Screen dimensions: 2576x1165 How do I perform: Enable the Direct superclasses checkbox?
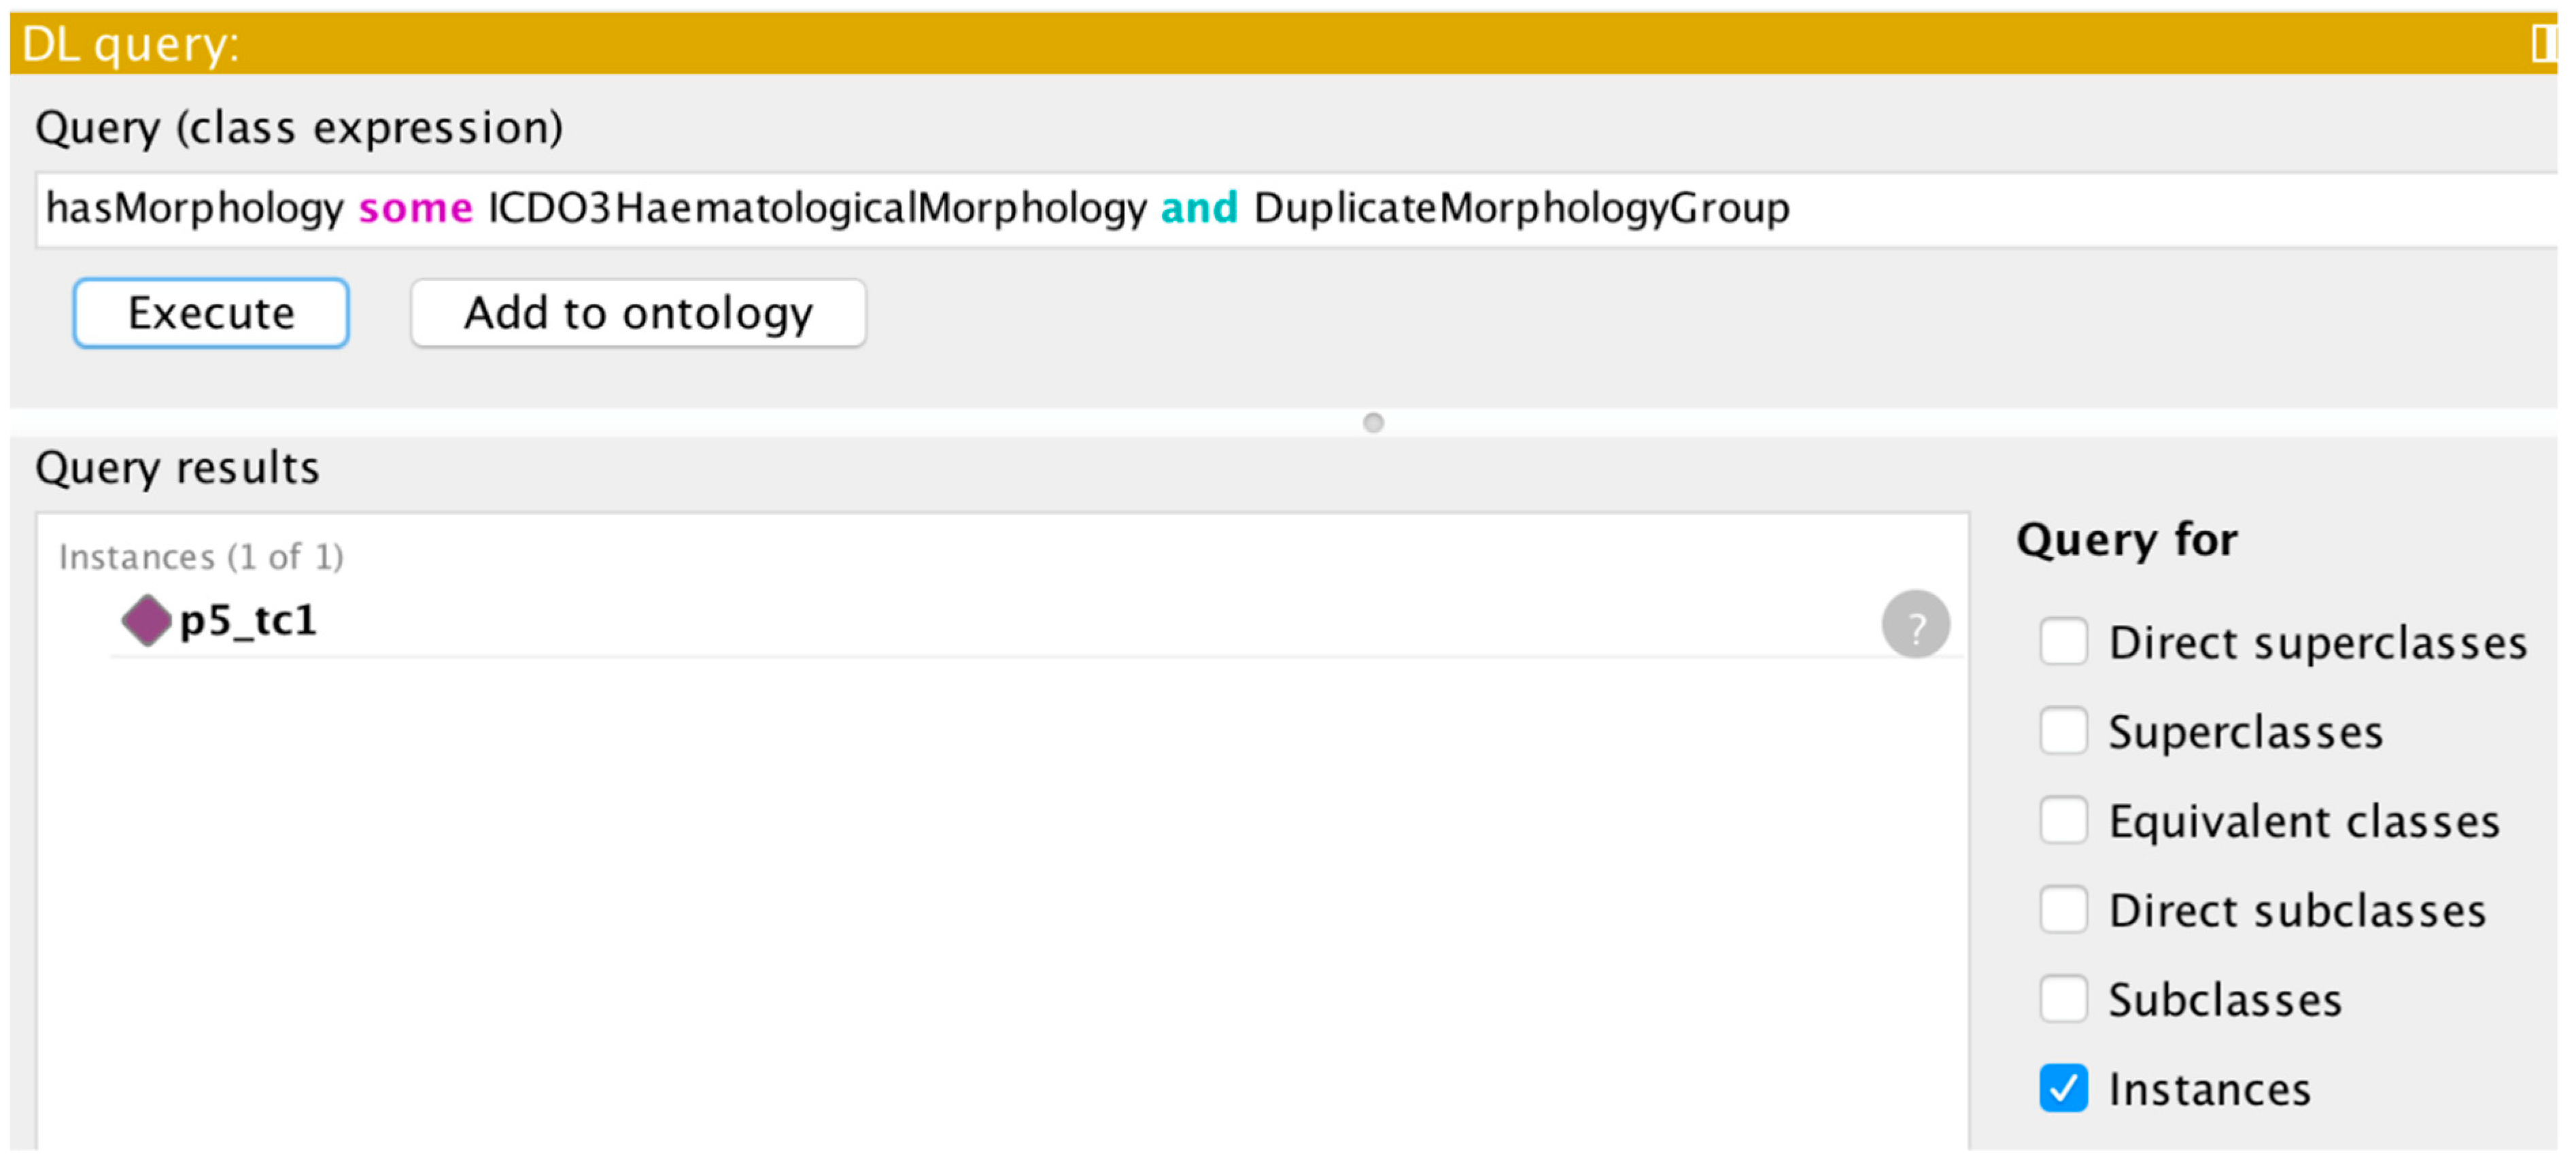[x=2063, y=642]
